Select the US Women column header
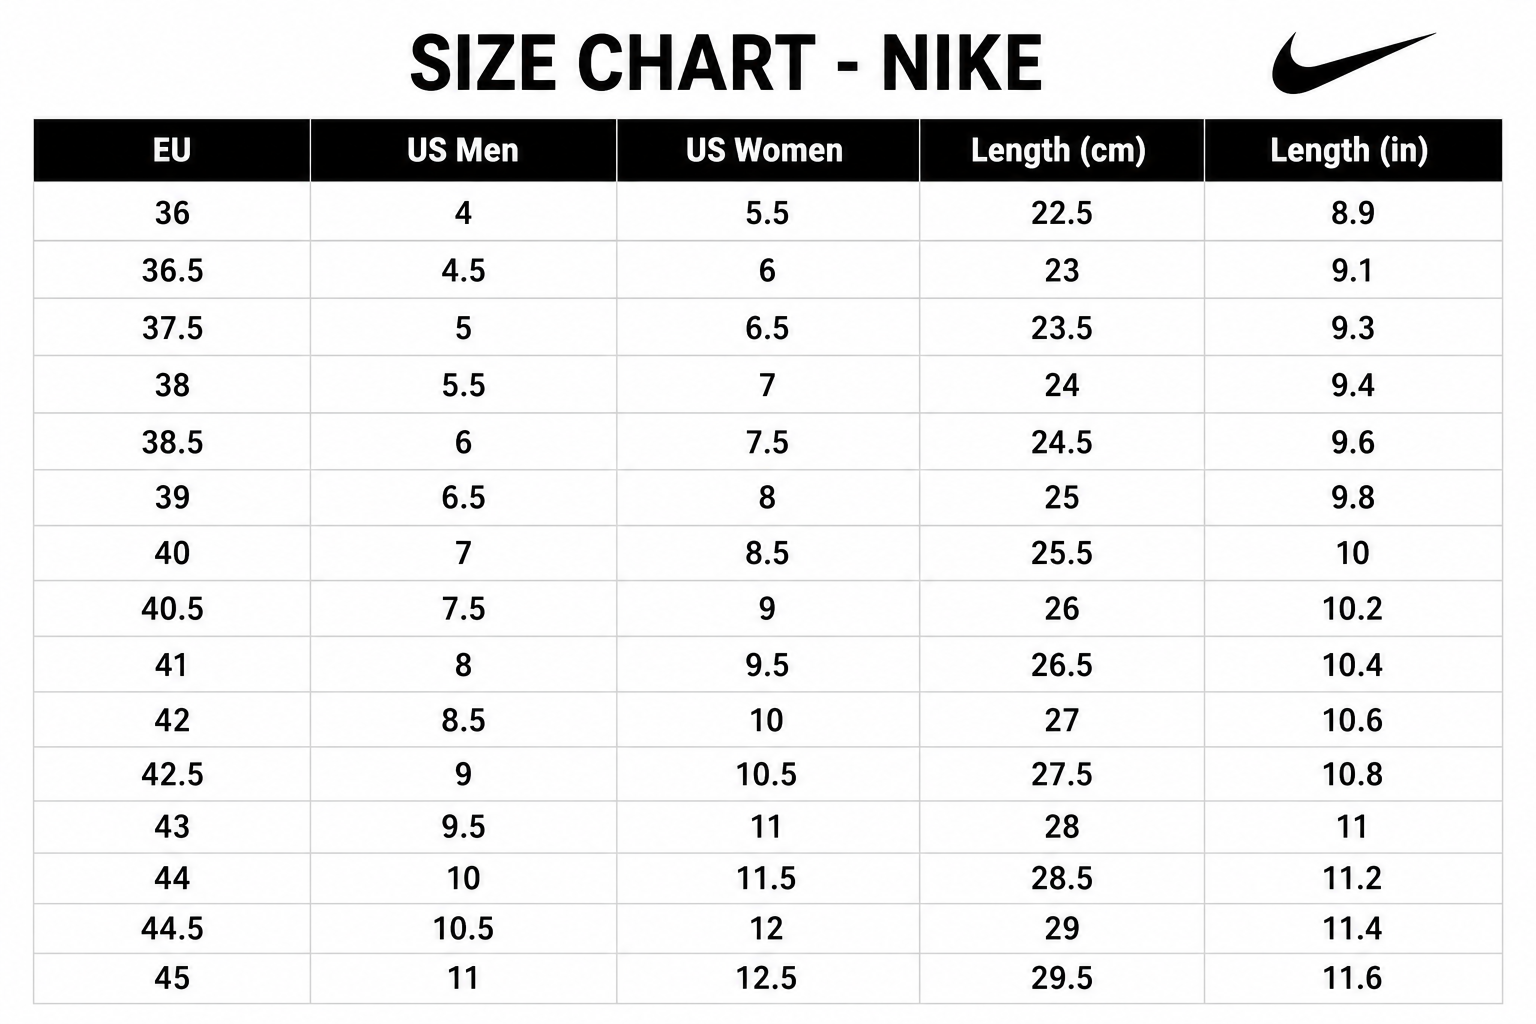This screenshot has height=1024, width=1536. tap(767, 150)
